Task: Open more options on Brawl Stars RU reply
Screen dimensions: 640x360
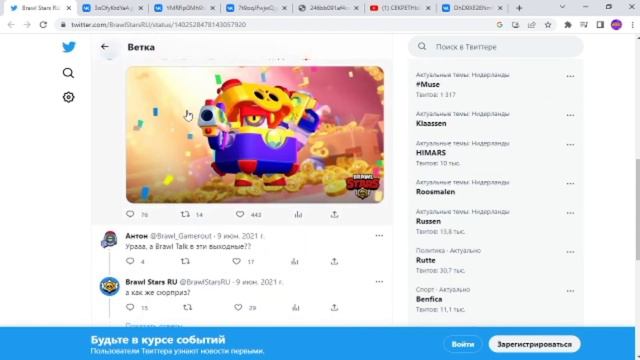Action: click(379, 282)
